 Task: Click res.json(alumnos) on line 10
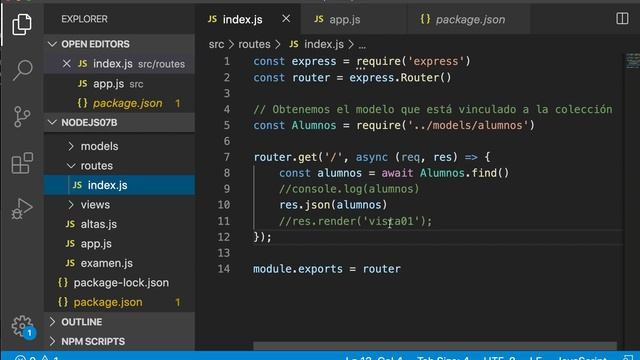[333, 205]
